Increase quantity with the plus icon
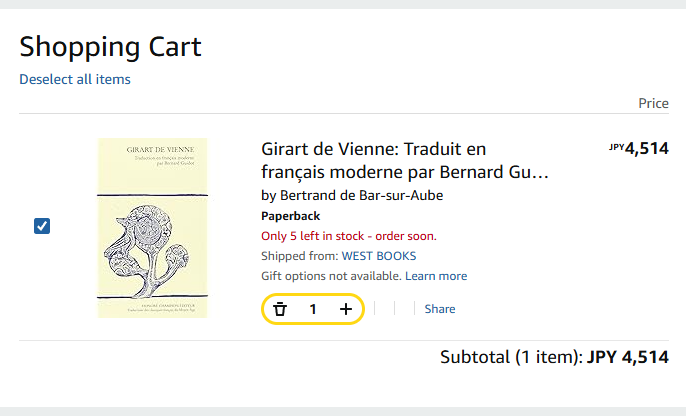686x416 pixels. pyautogui.click(x=346, y=310)
